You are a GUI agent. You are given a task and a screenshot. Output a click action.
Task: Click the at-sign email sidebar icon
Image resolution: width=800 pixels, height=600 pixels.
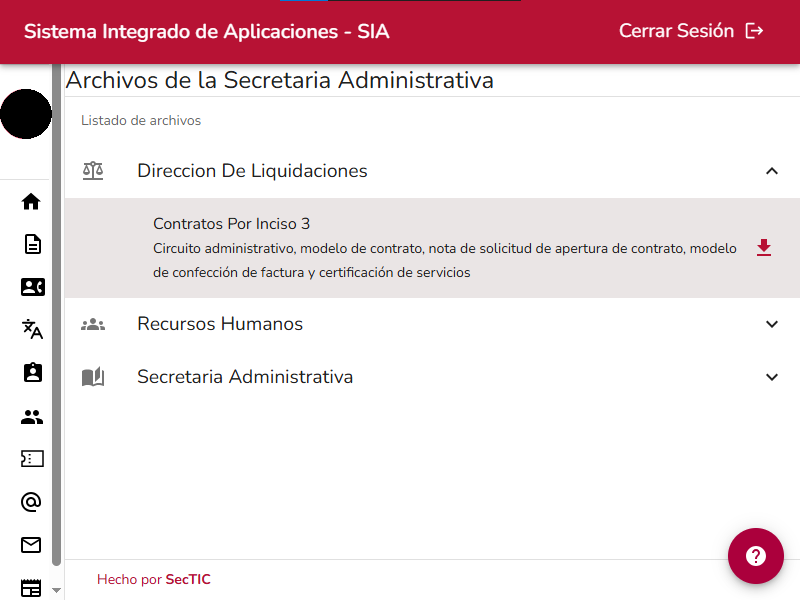pyautogui.click(x=31, y=502)
